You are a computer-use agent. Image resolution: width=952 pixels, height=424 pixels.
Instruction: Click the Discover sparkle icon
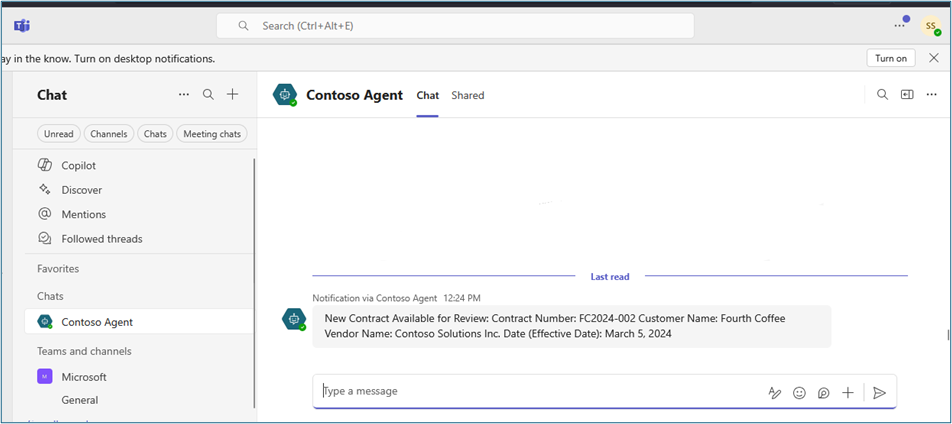[44, 190]
